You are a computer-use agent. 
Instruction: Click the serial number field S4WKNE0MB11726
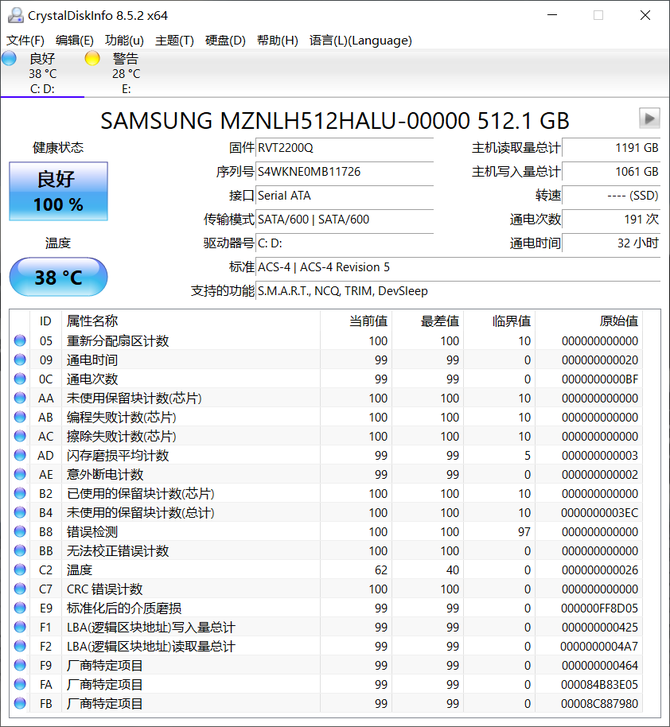click(x=345, y=172)
